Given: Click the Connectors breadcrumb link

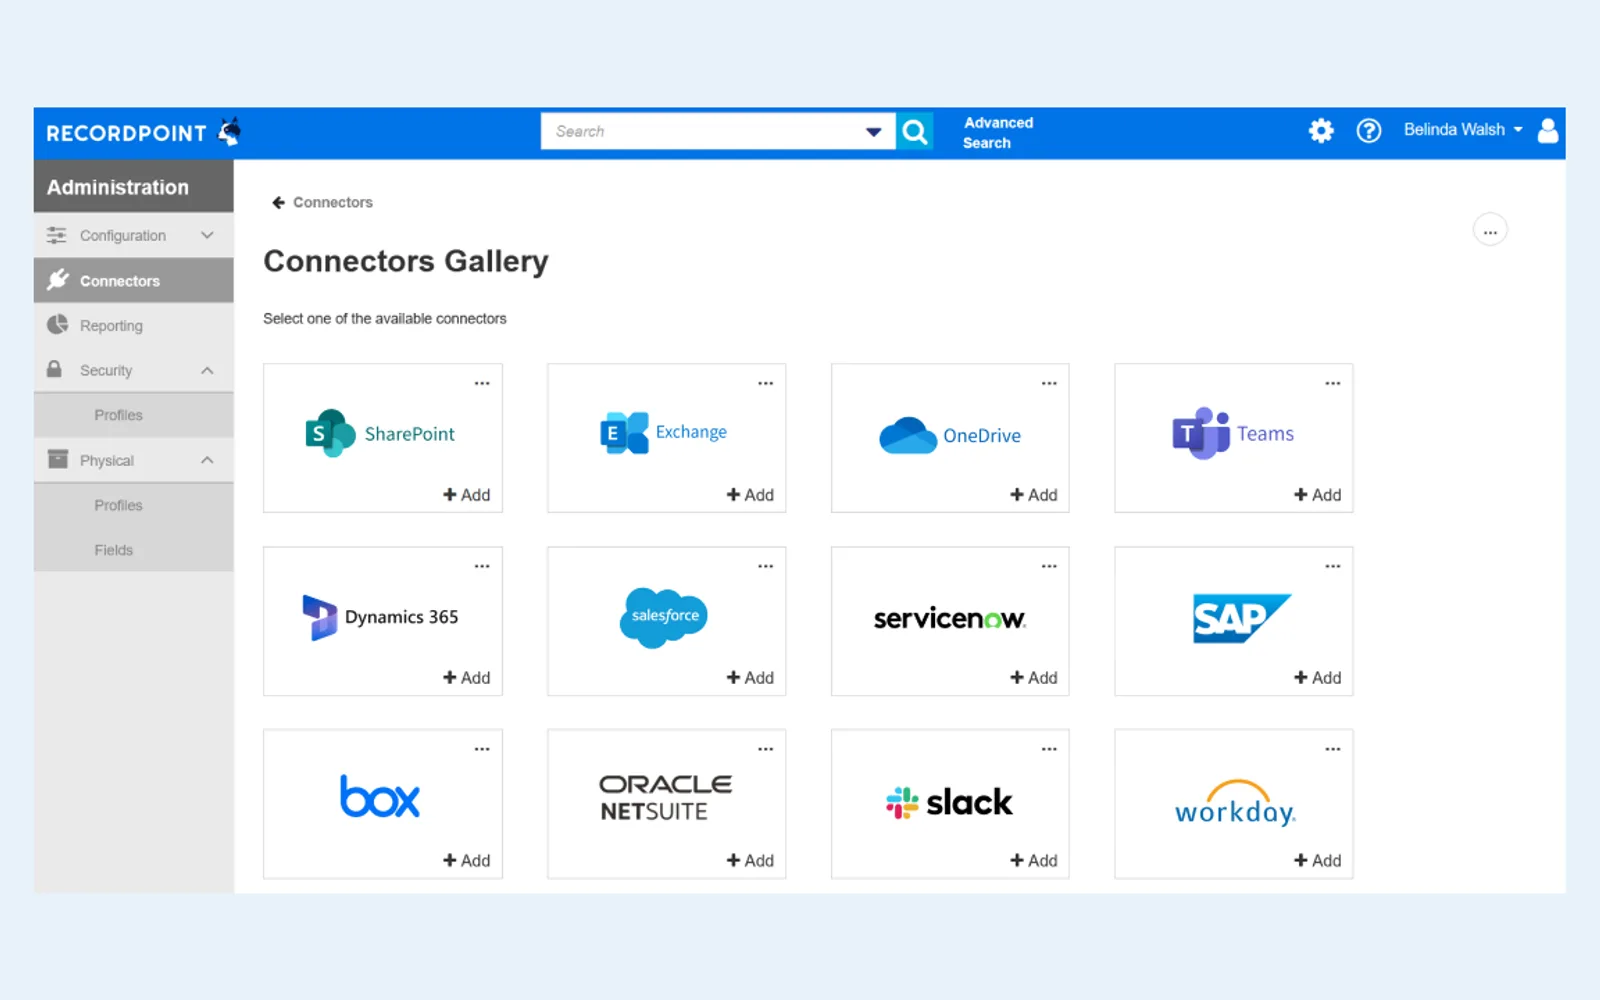Looking at the screenshot, I should pos(333,202).
